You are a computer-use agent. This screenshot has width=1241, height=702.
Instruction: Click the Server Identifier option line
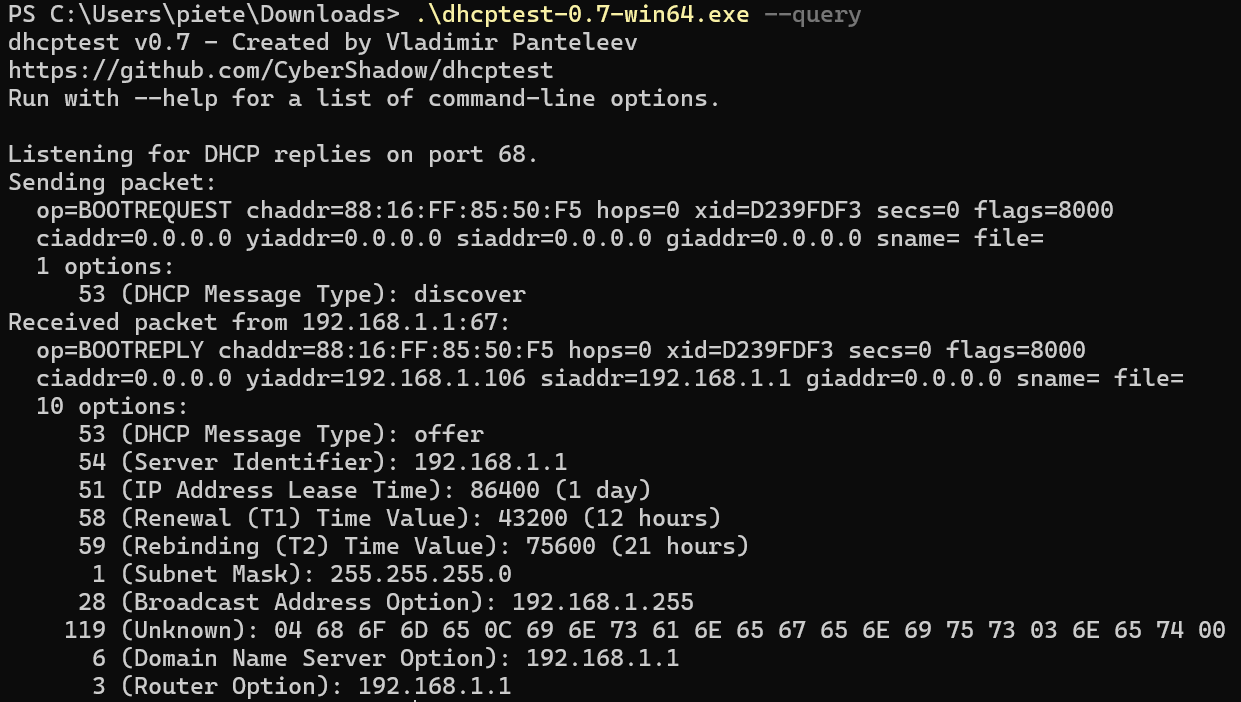pyautogui.click(x=322, y=462)
